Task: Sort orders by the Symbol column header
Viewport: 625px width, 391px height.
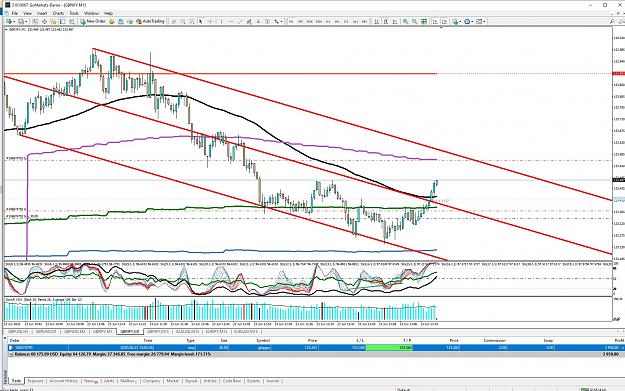Action: tap(263, 341)
